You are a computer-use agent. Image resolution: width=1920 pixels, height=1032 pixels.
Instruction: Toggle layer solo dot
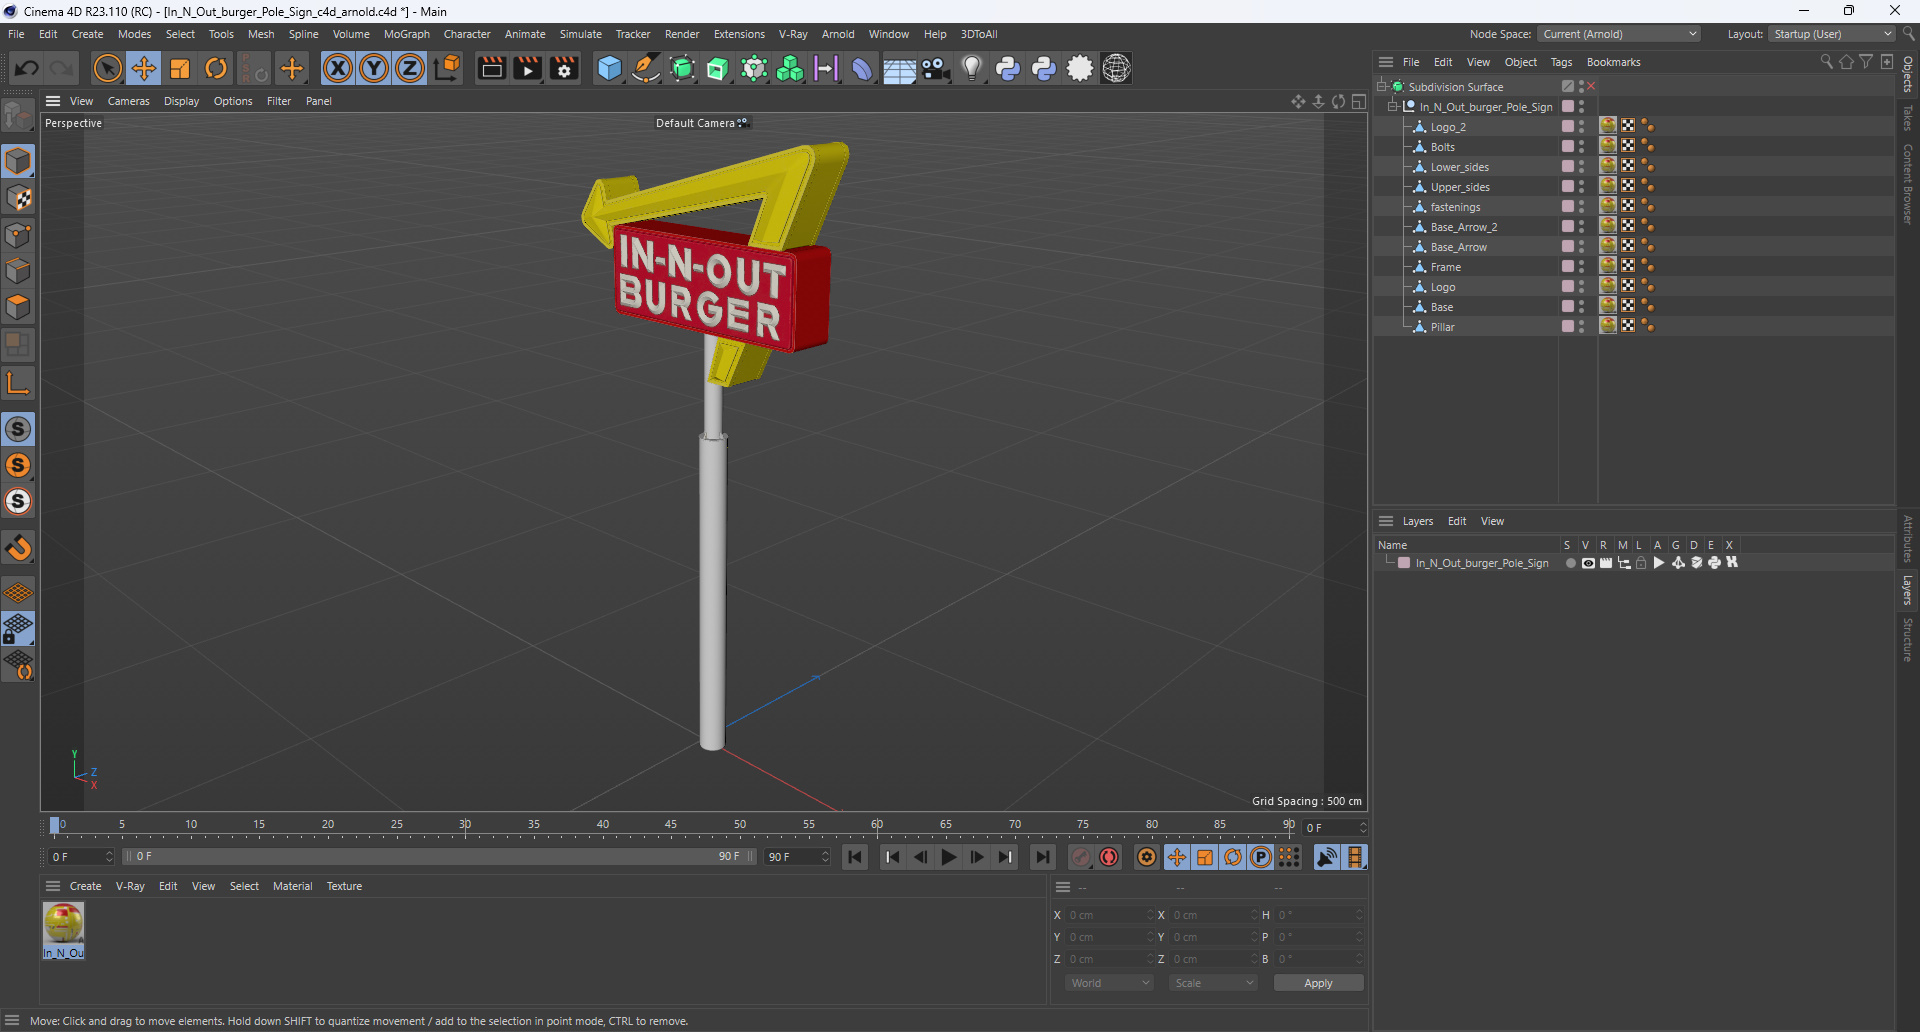point(1570,563)
